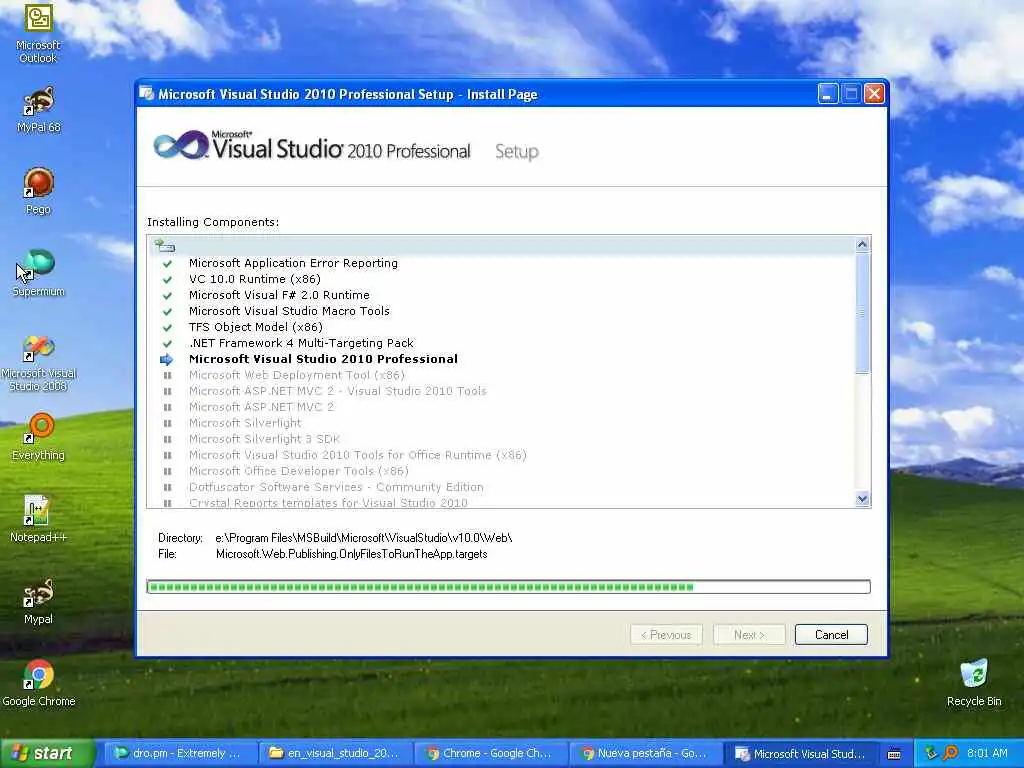Click .NET Framework 4 Multi-Targeting Pack entry

point(301,344)
